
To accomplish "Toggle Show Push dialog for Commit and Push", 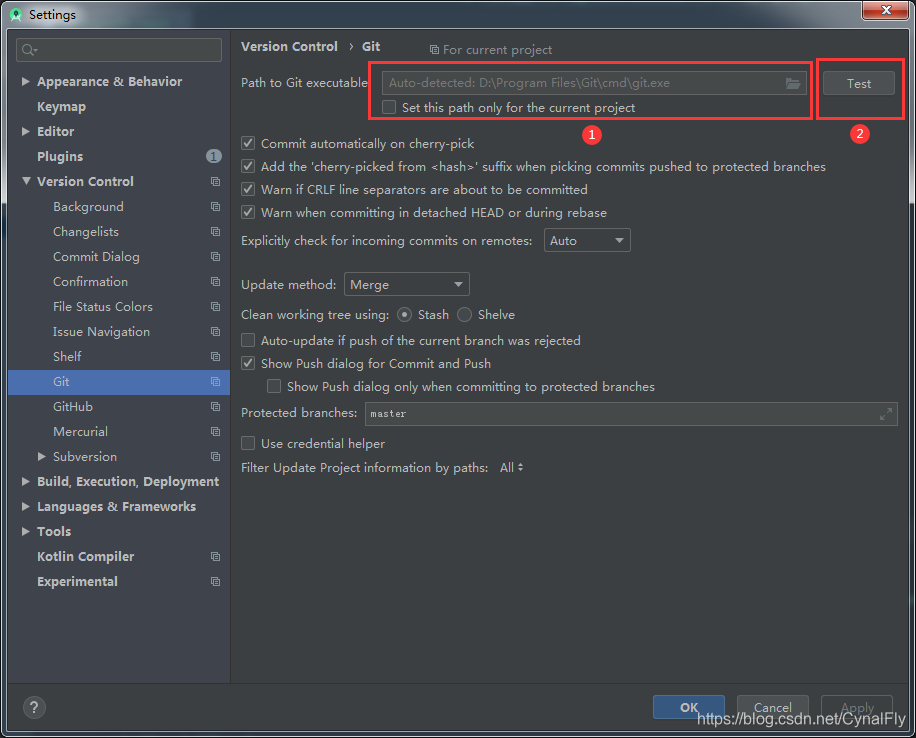I will [x=248, y=363].
